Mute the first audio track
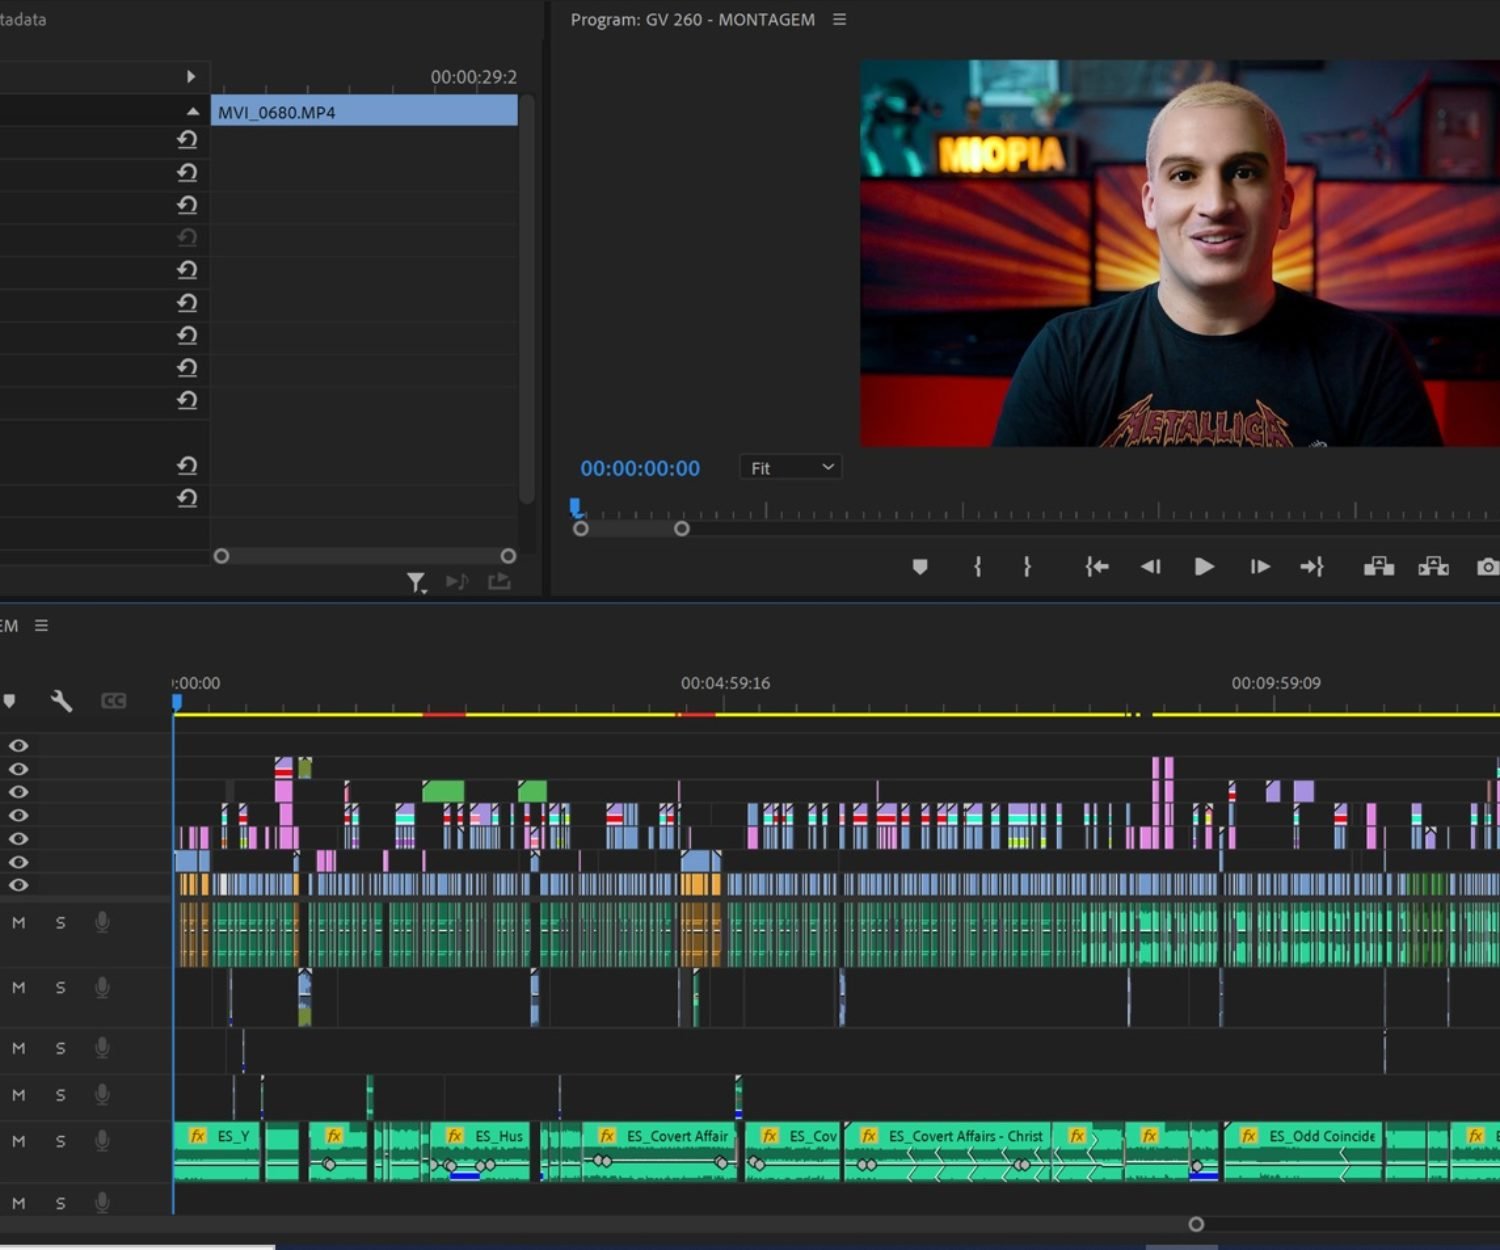 point(18,923)
